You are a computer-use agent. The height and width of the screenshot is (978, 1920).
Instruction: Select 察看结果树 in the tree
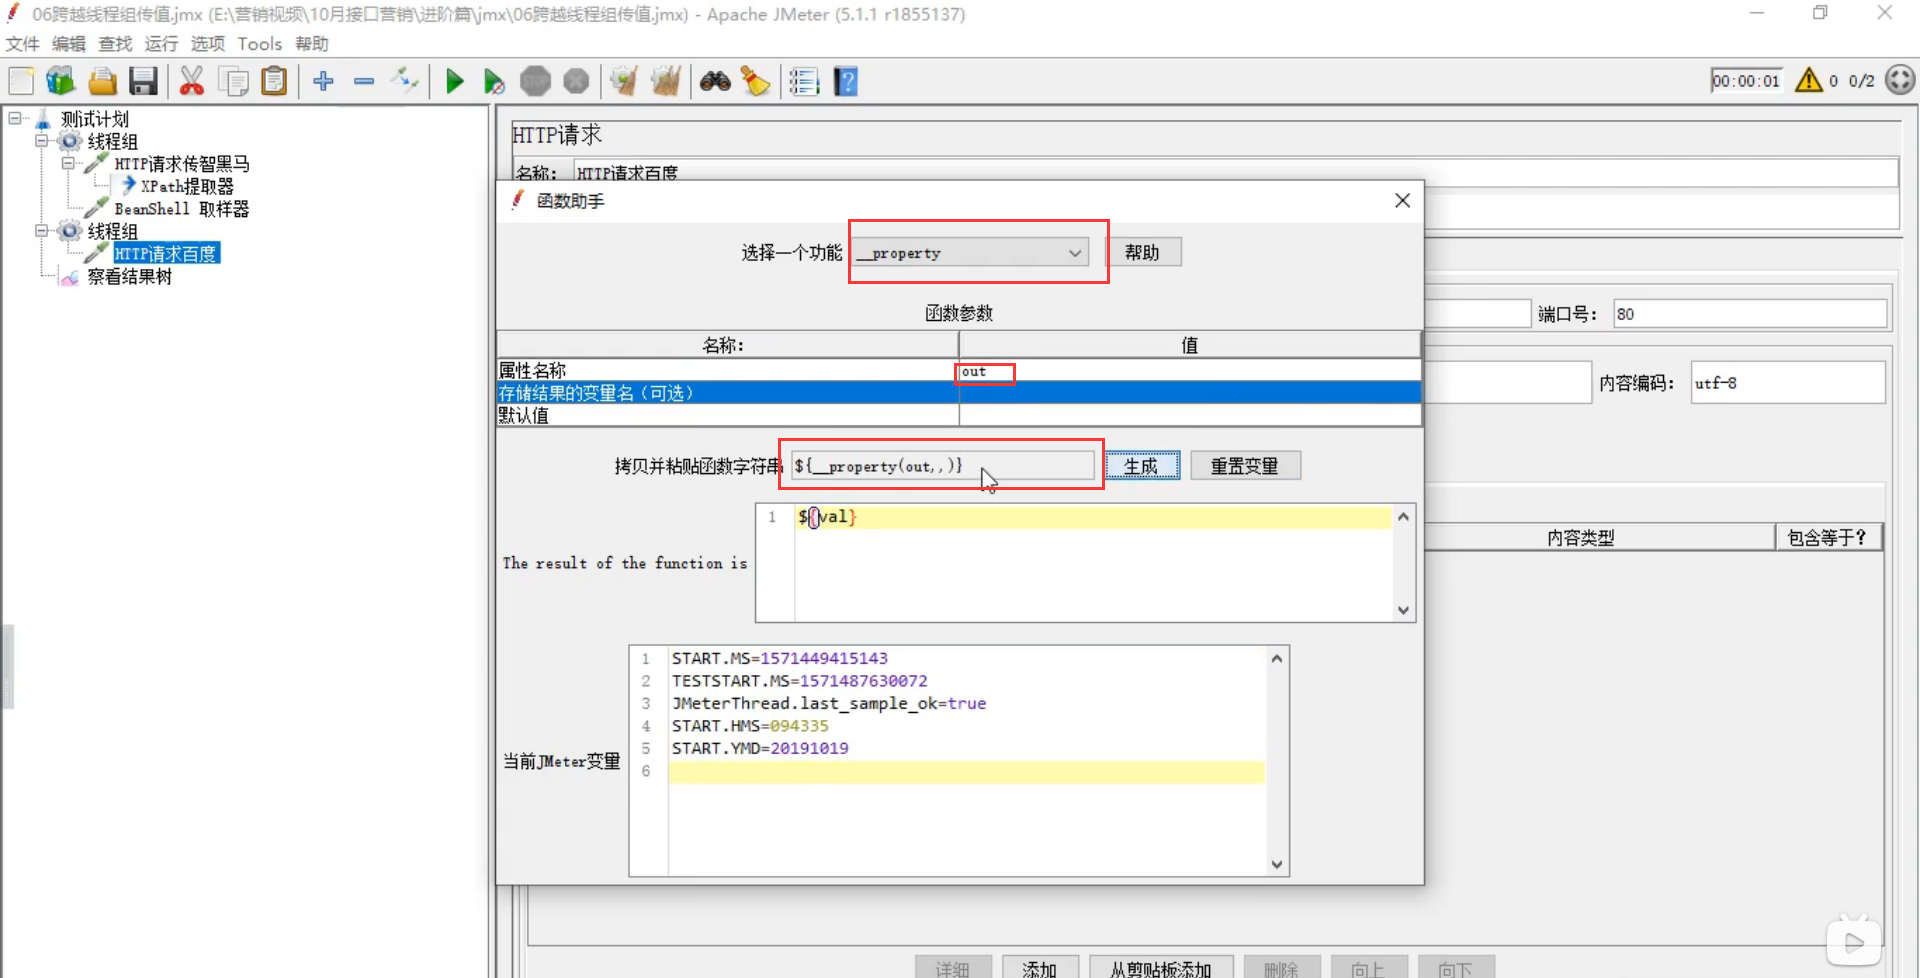pyautogui.click(x=130, y=277)
